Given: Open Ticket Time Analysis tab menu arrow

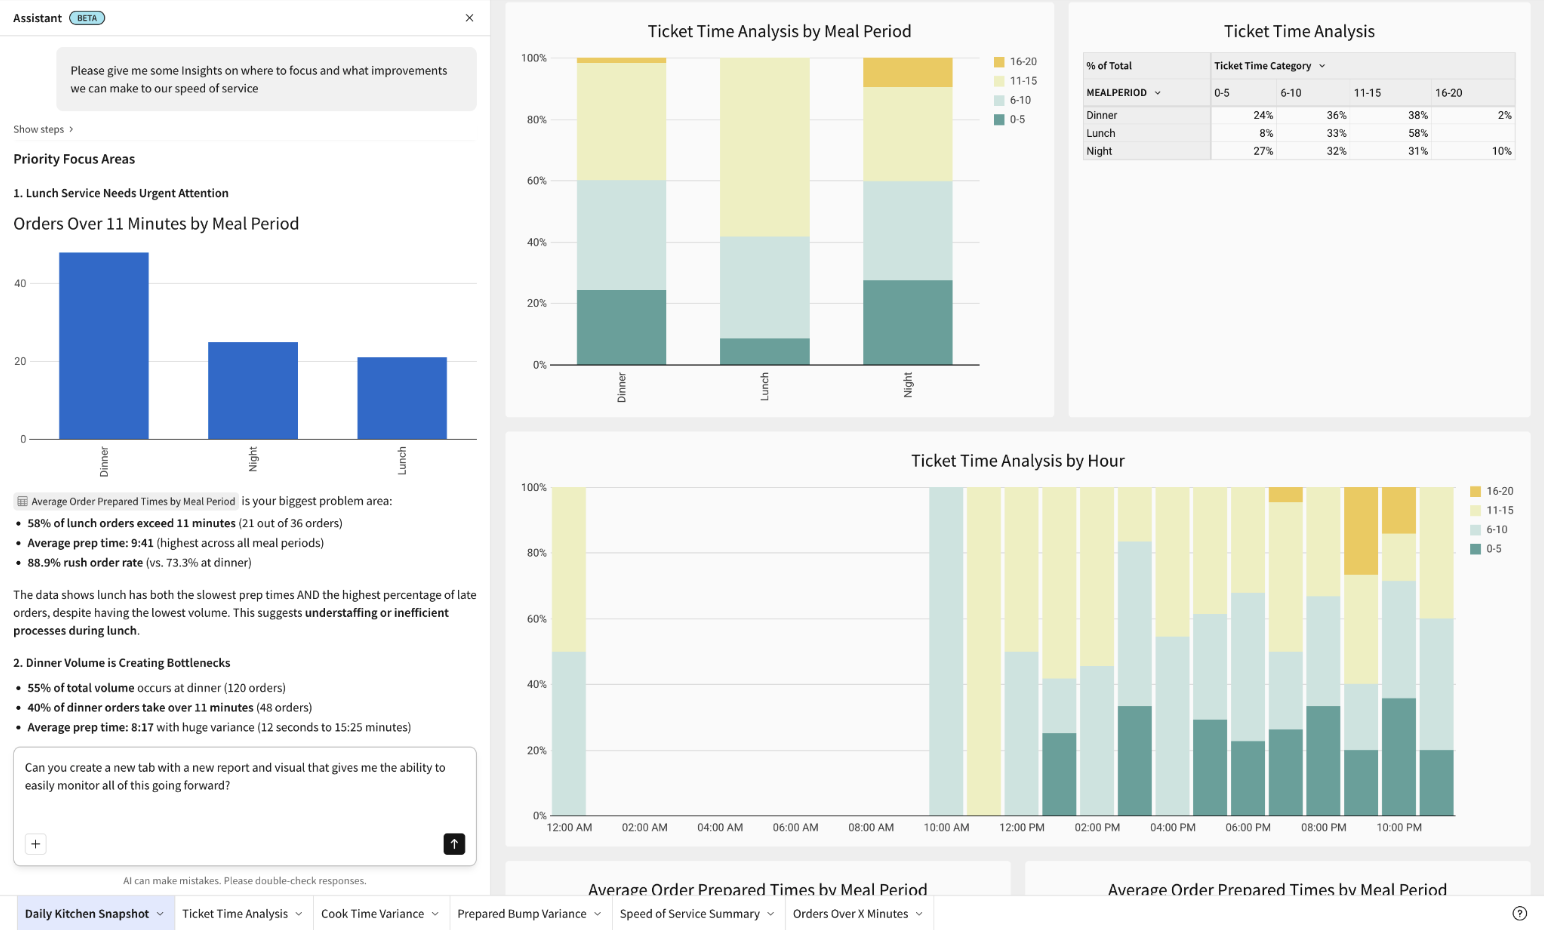Looking at the screenshot, I should [x=299, y=914].
